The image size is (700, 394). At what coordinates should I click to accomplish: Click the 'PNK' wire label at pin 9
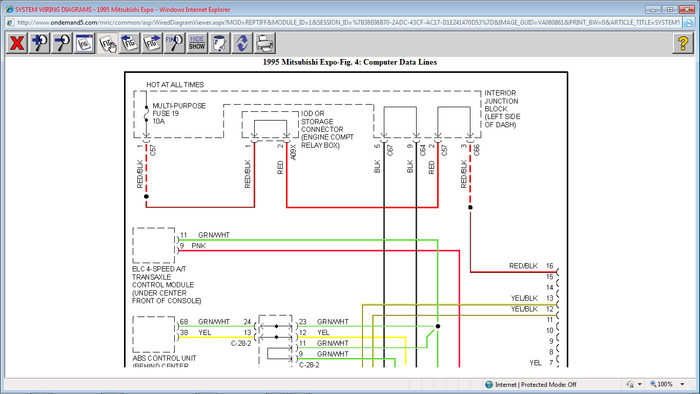pos(199,246)
